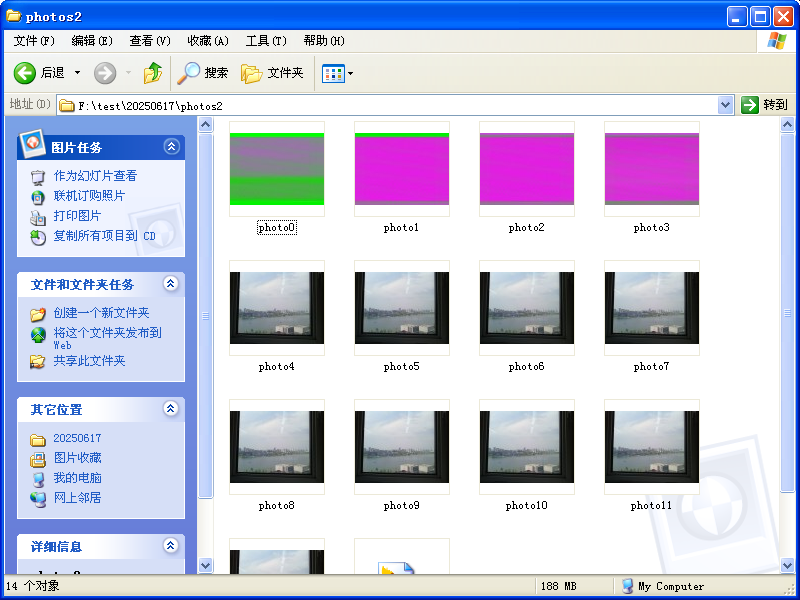The image size is (800, 600).
Task: Select the photo9 thumbnail
Action: [x=402, y=447]
